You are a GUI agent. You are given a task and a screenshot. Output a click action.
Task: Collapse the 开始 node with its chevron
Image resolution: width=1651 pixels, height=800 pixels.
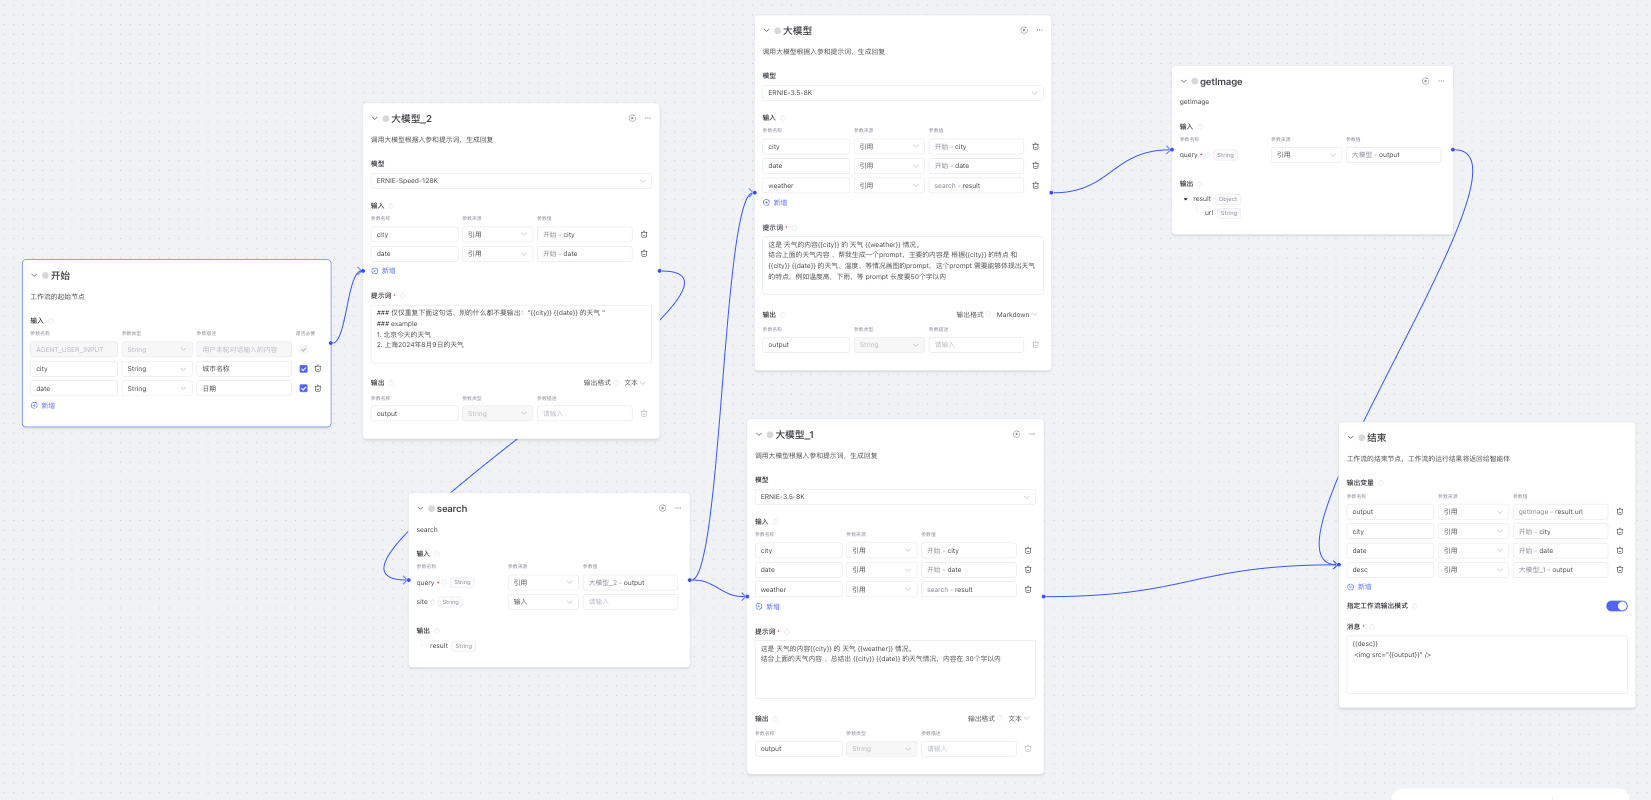(34, 275)
